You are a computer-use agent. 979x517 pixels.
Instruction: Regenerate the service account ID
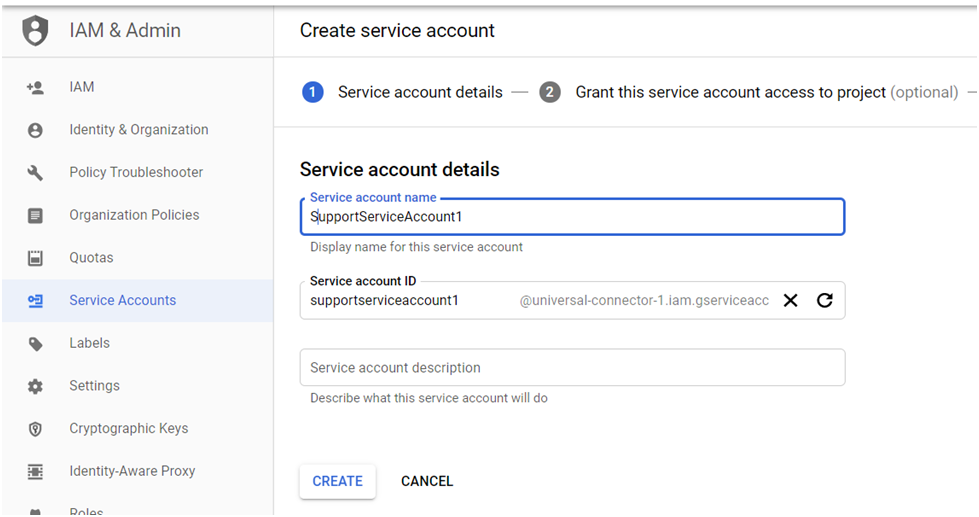click(x=825, y=300)
